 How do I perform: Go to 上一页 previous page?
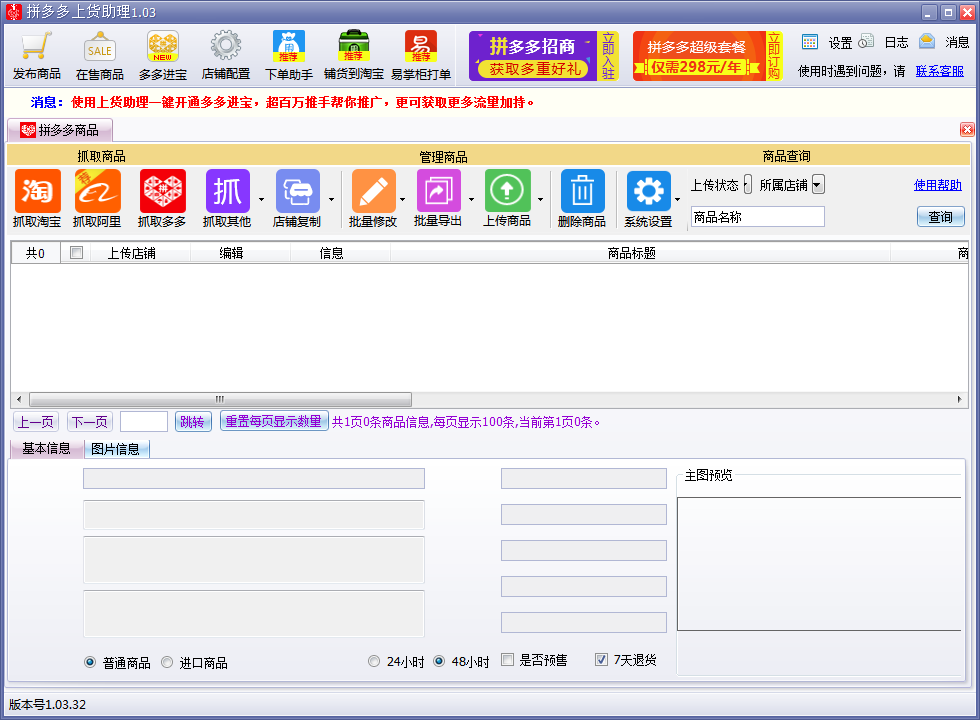pyautogui.click(x=36, y=422)
